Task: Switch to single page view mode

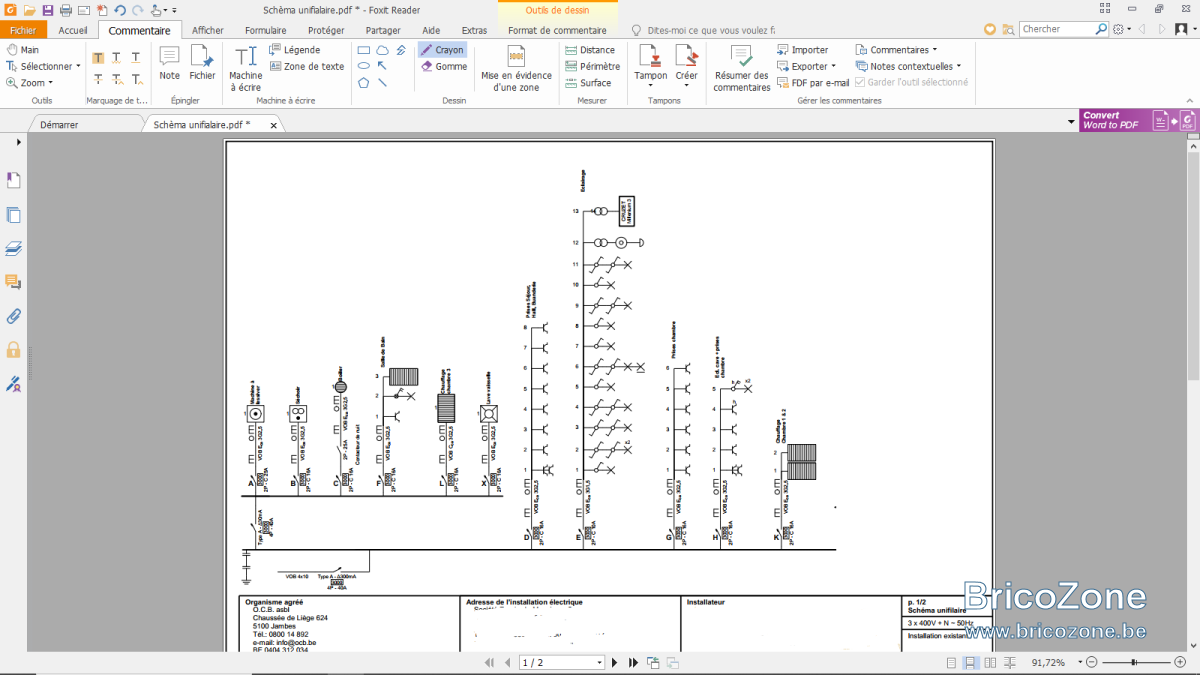Action: pos(951,663)
